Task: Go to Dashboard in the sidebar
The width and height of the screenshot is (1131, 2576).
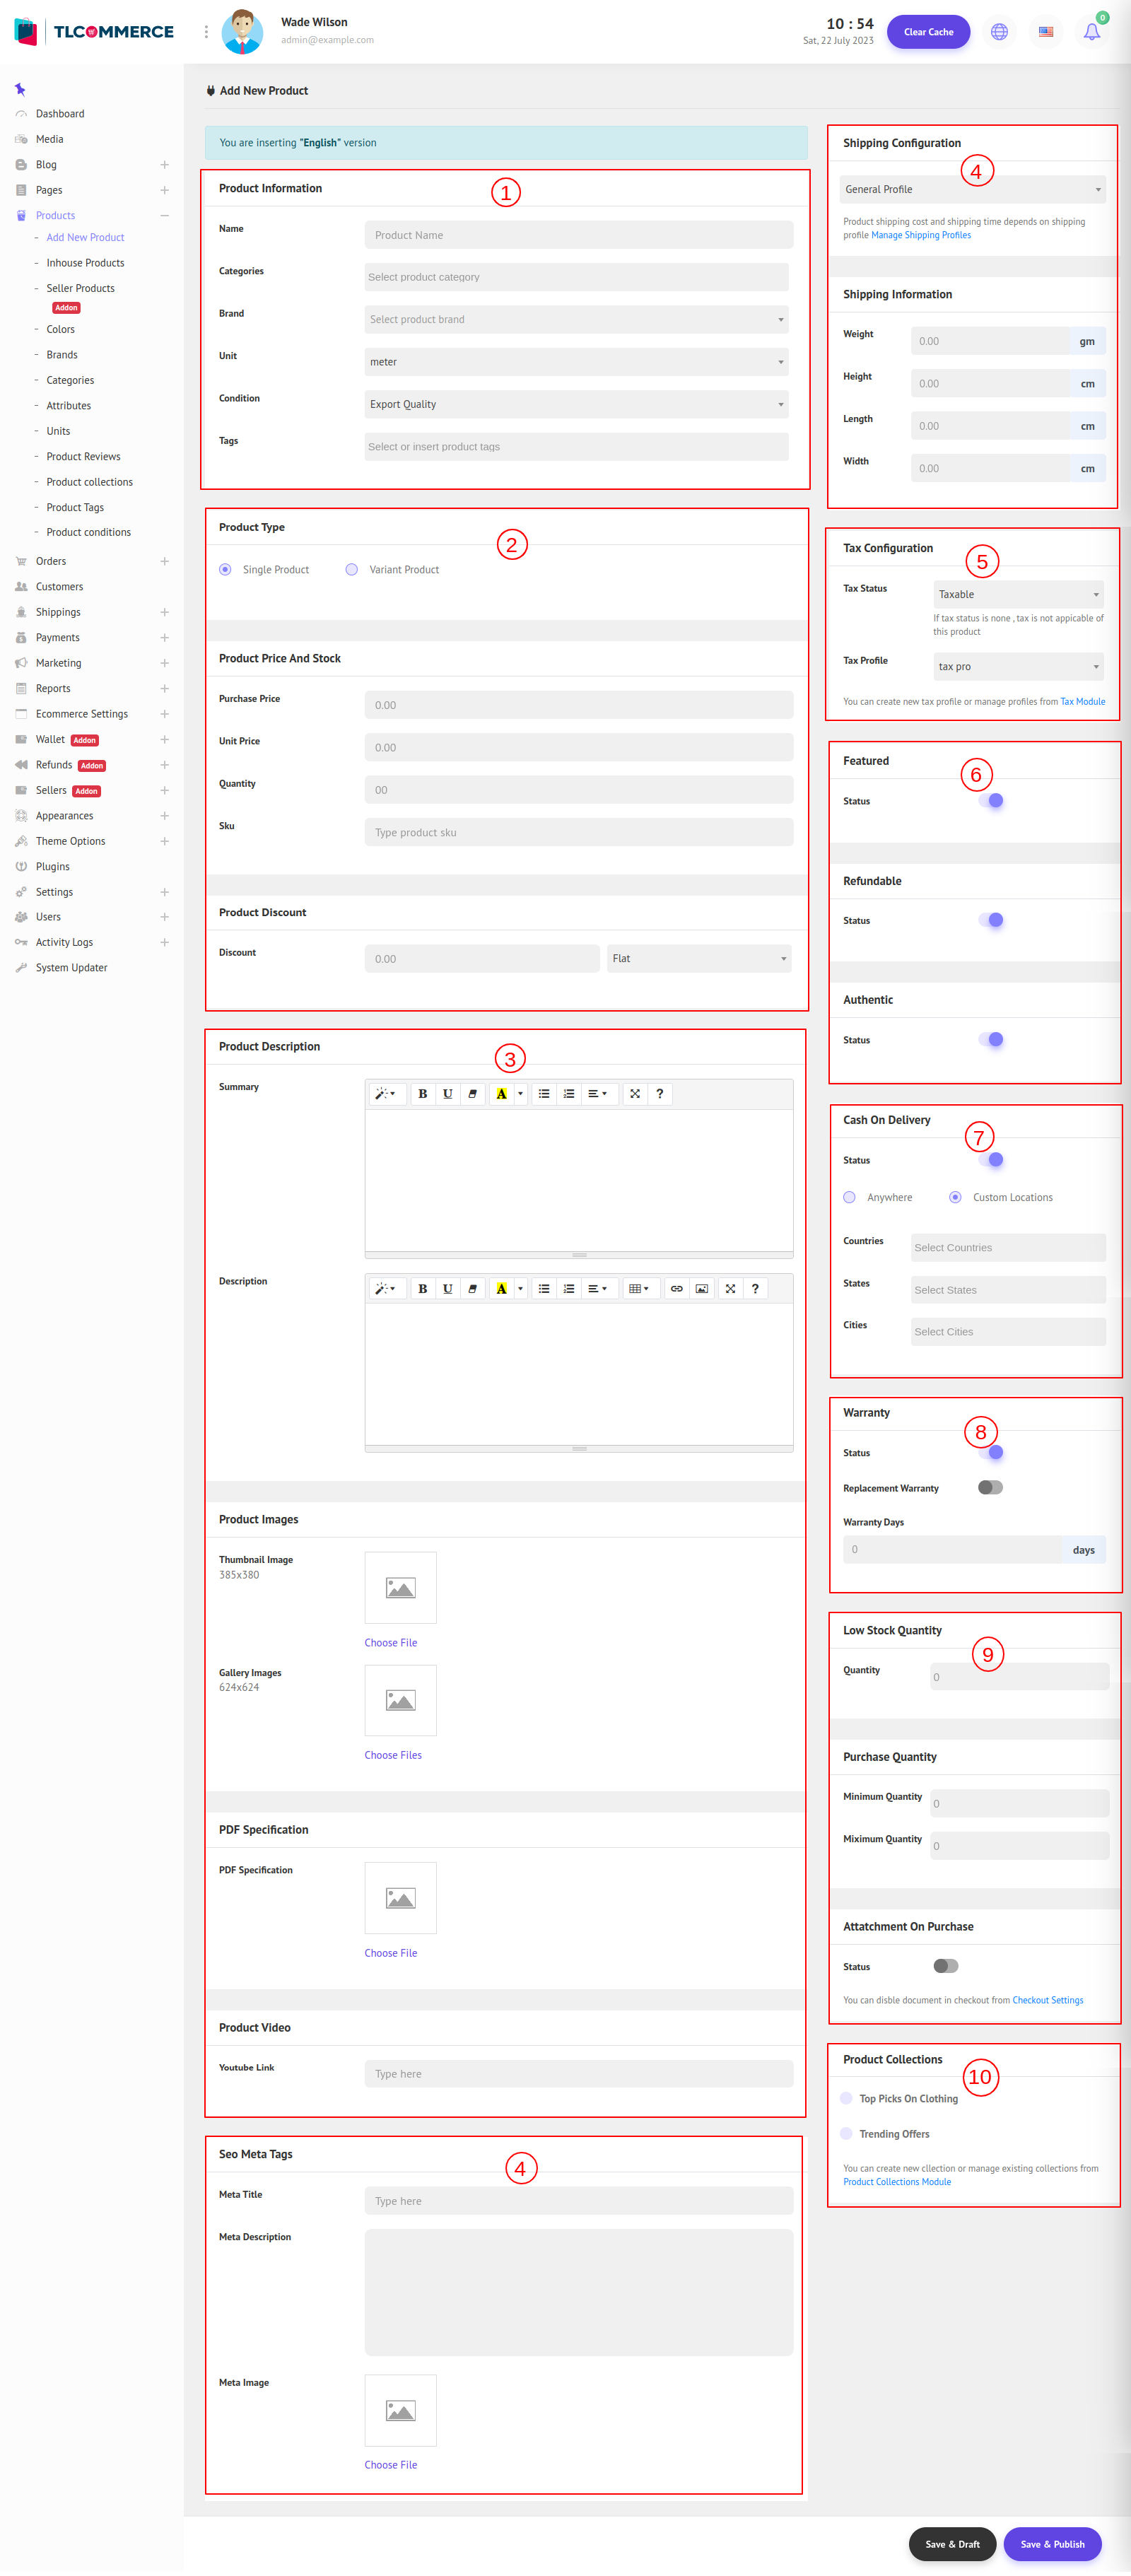Action: pyautogui.click(x=60, y=114)
